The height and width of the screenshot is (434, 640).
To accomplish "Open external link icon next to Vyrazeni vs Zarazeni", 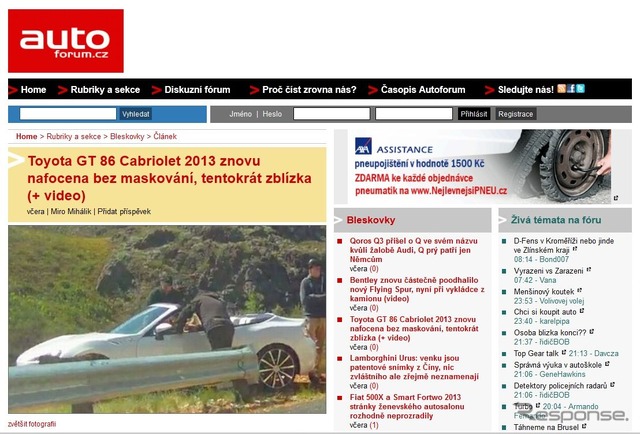I will click(x=589, y=269).
